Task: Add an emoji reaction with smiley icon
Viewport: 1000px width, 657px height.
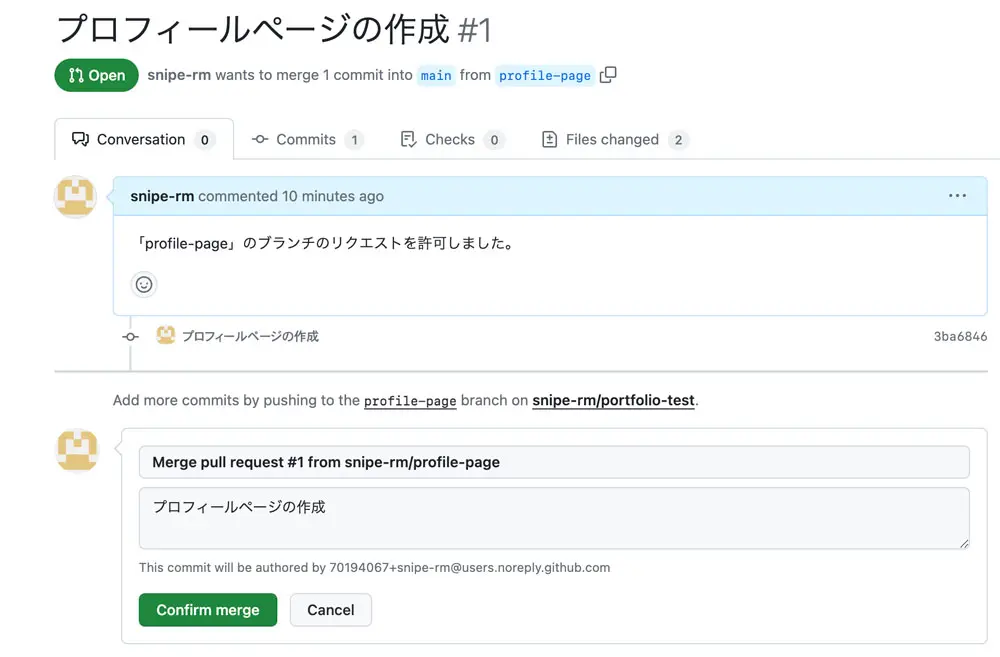Action: [x=144, y=285]
